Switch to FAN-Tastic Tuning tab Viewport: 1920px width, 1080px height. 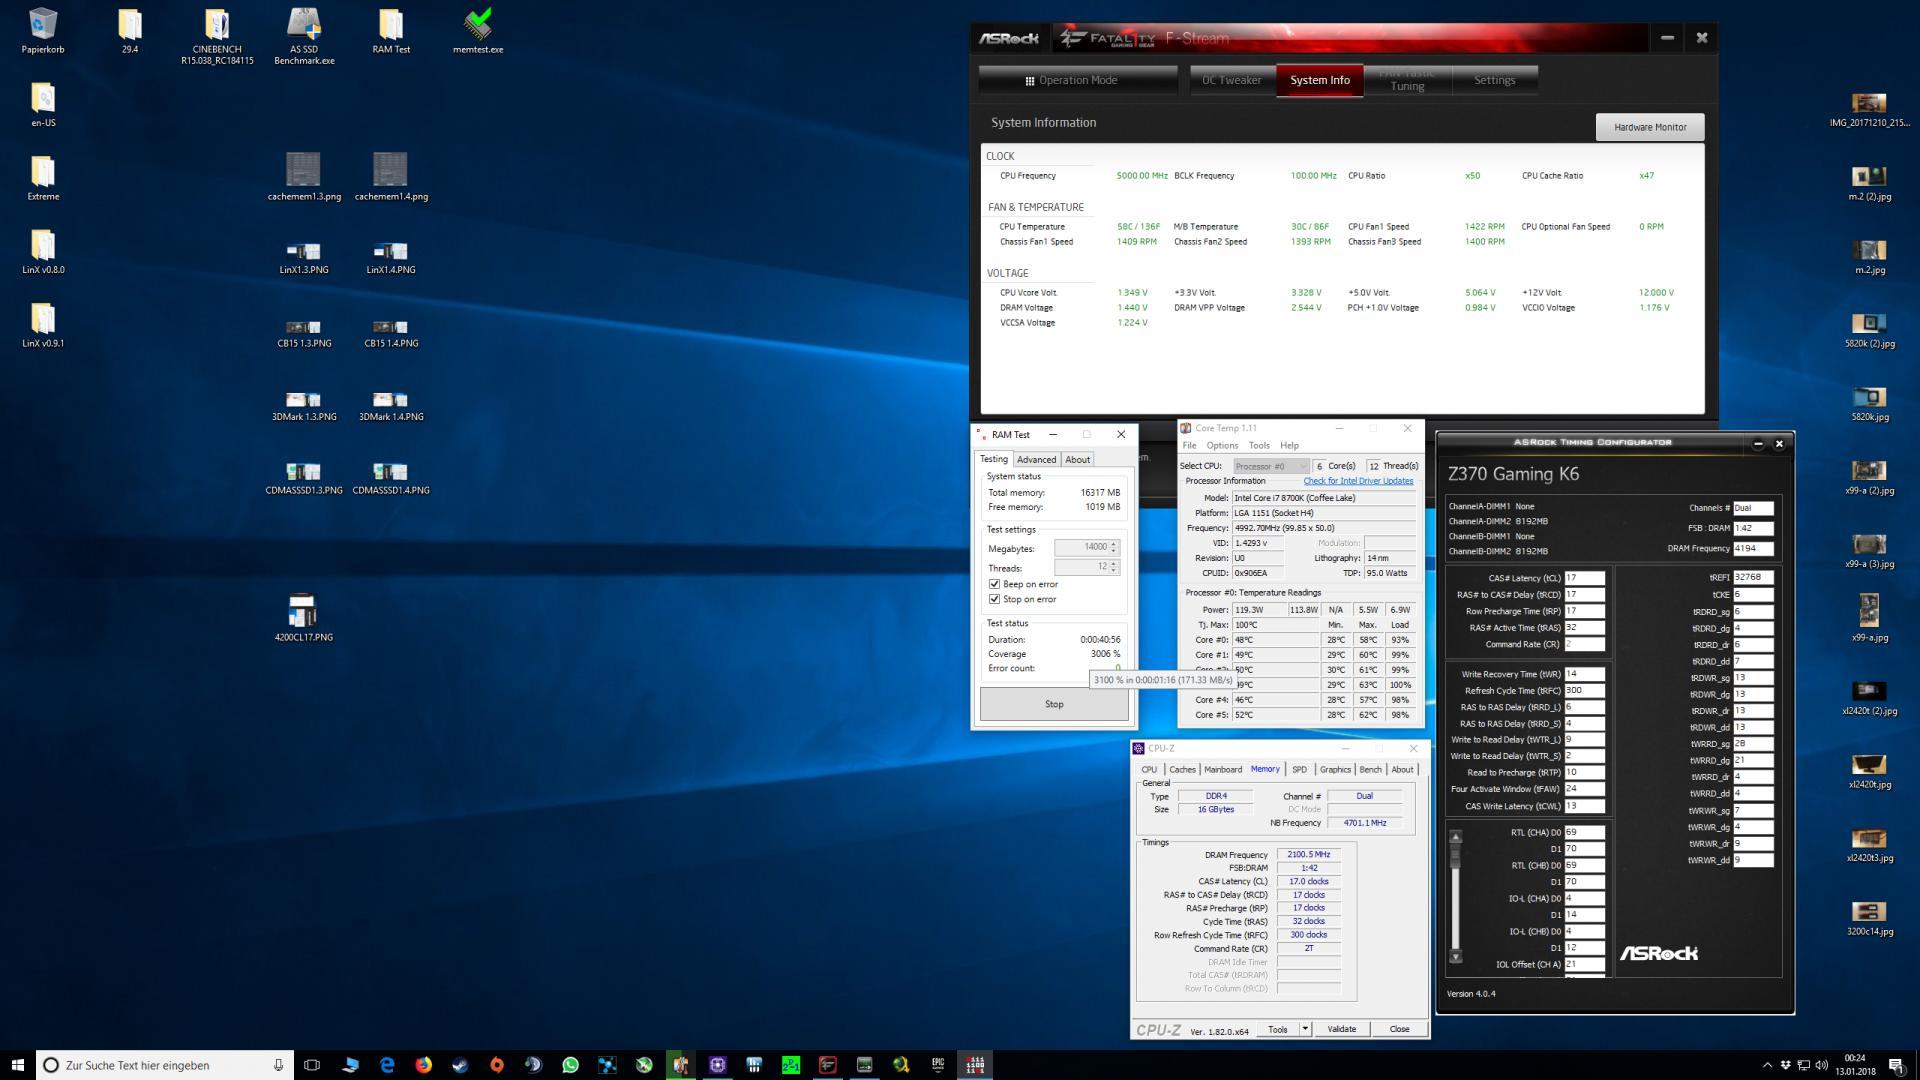1406,80
